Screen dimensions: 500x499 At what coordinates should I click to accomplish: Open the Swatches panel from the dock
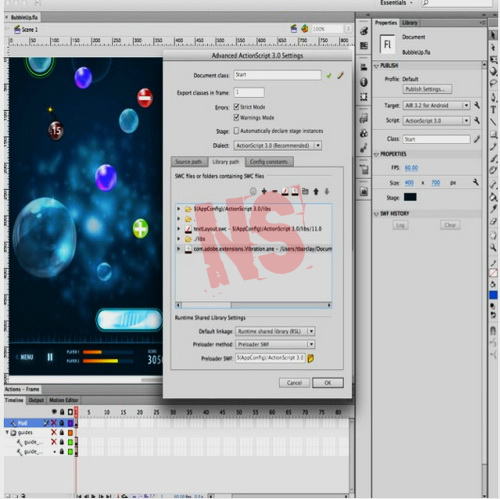click(x=364, y=46)
